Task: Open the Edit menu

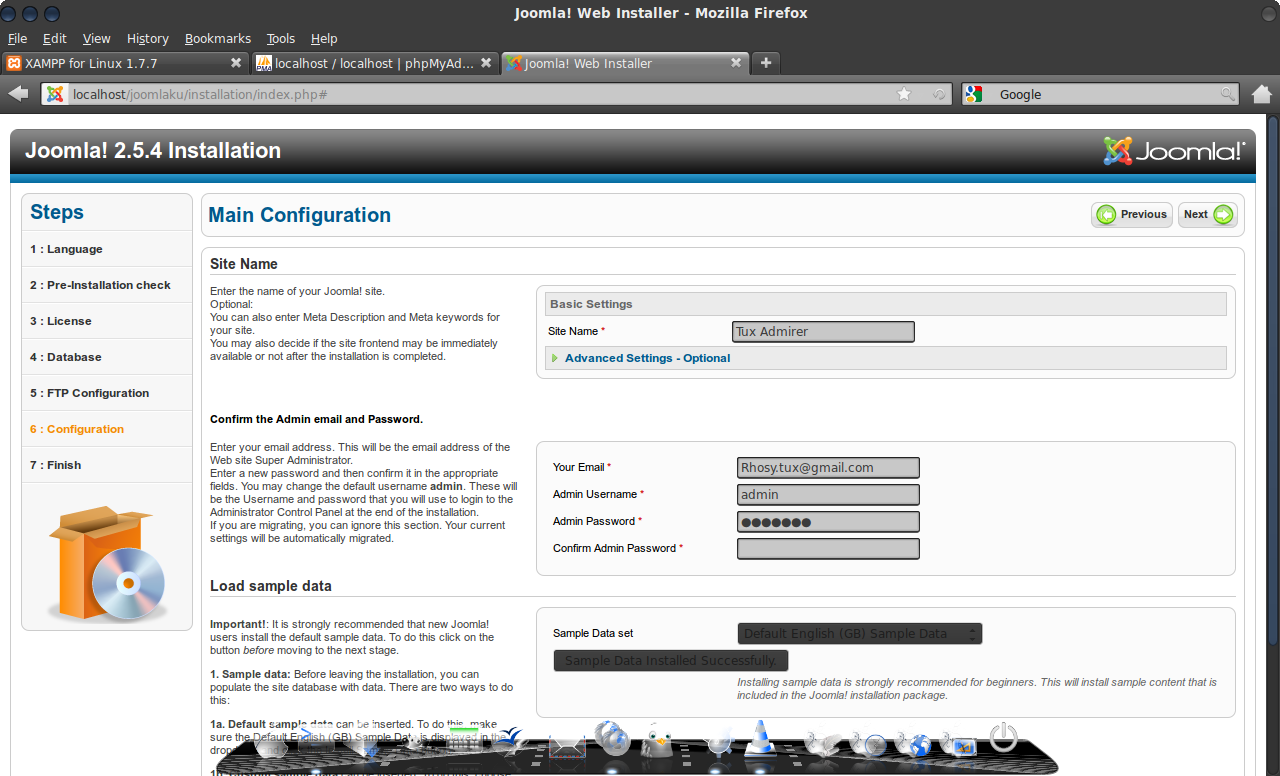Action: click(54, 38)
